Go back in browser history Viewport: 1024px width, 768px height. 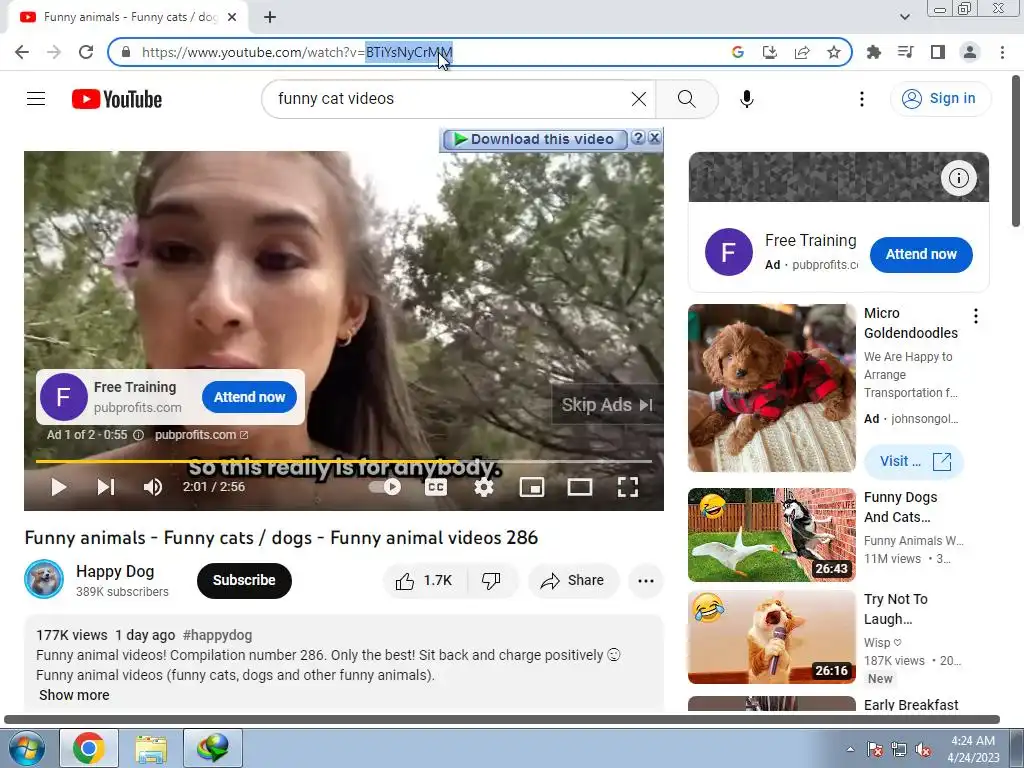pos(22,52)
